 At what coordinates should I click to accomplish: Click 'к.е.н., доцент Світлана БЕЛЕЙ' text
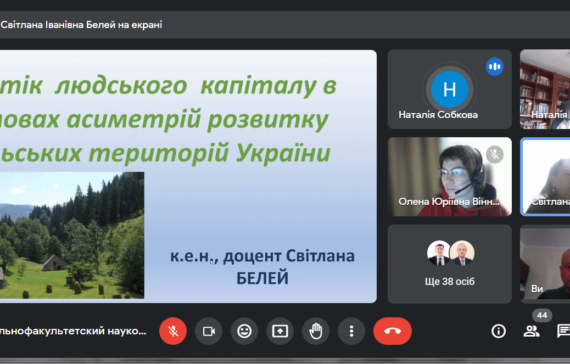(262, 267)
